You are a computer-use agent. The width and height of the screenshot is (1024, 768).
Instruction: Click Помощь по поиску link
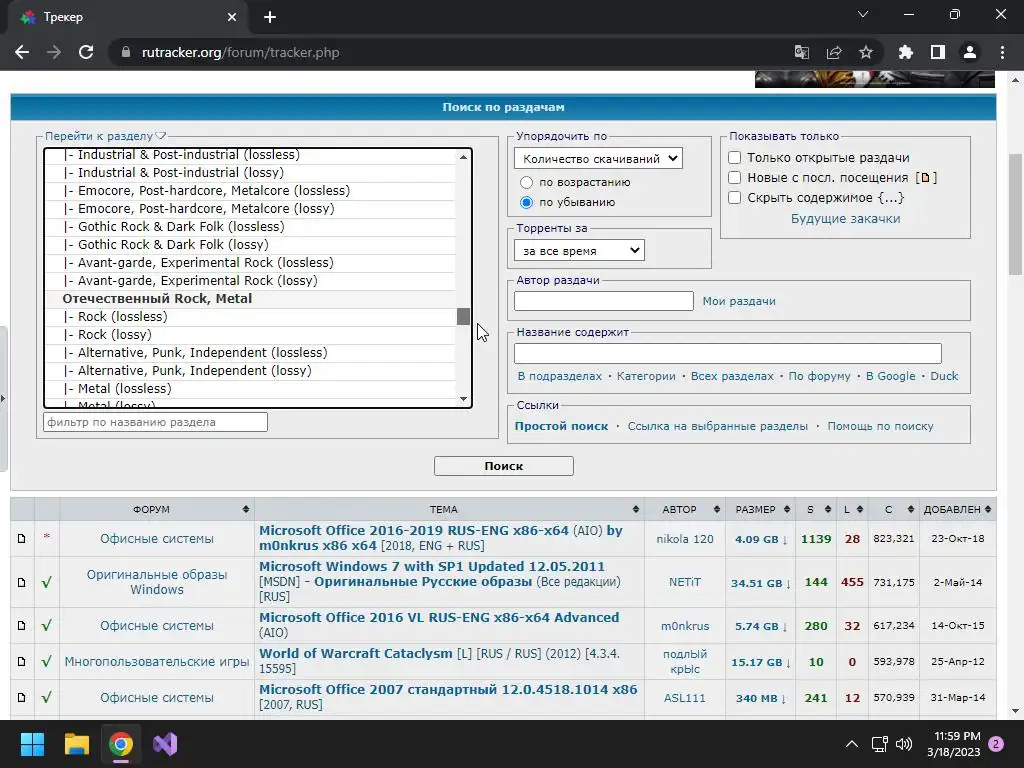[880, 426]
